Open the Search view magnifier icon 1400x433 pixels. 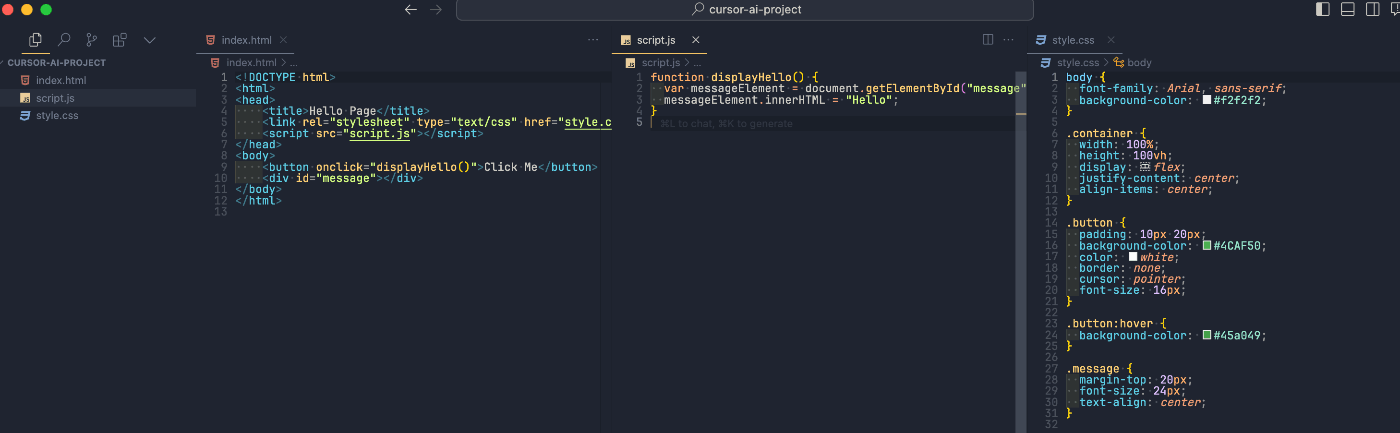(x=64, y=40)
